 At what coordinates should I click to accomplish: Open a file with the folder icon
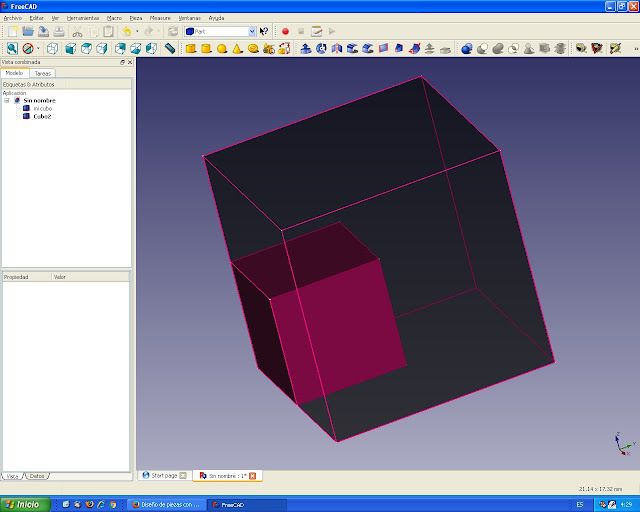(28, 31)
